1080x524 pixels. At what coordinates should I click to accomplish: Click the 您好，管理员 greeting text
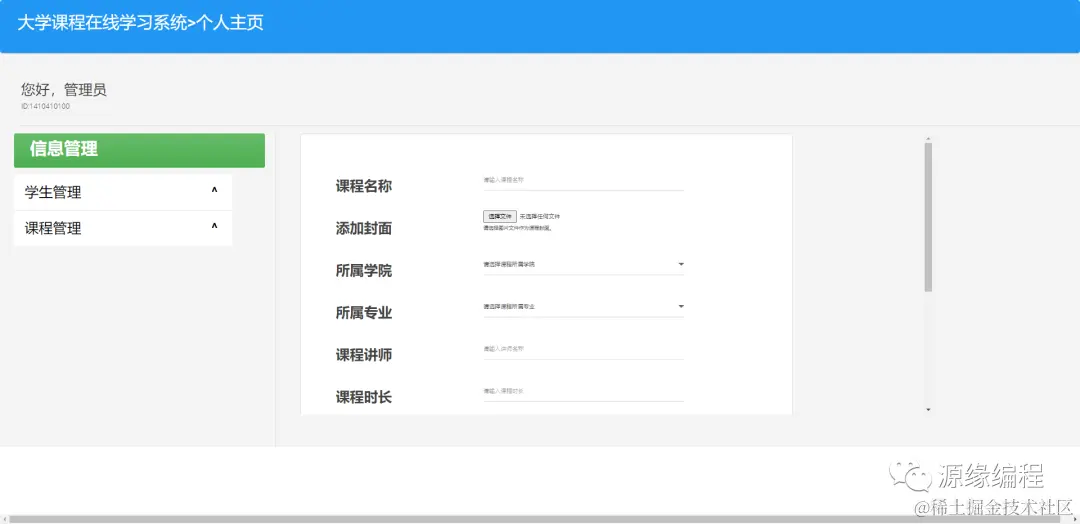[x=64, y=90]
